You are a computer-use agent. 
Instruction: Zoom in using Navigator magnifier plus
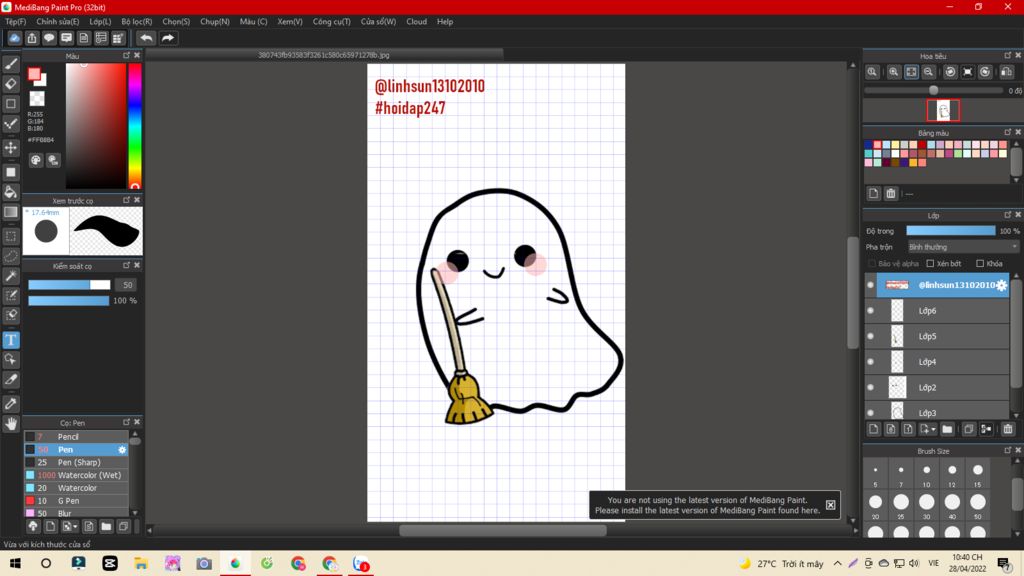click(893, 72)
